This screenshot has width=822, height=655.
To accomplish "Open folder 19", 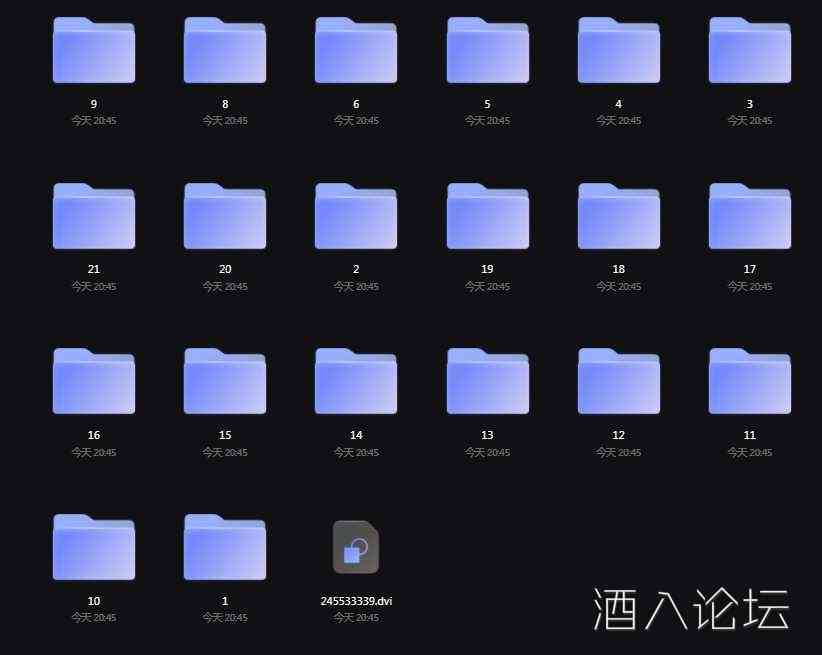I will 487,216.
